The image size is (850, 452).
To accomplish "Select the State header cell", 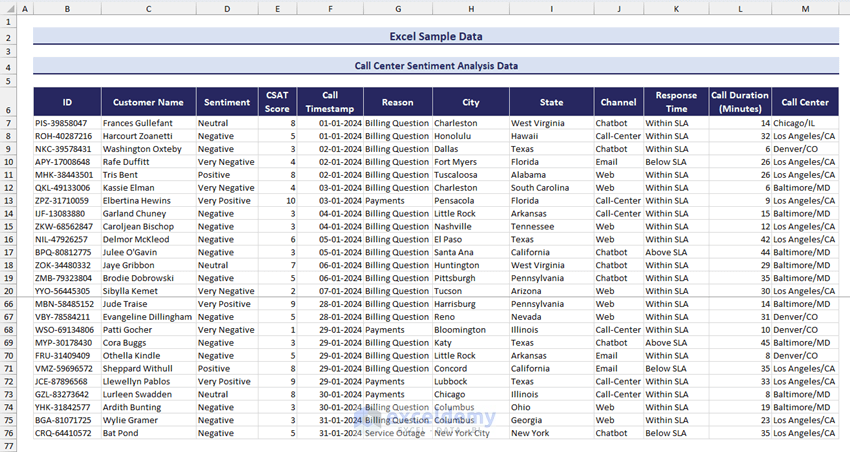I will pos(551,102).
